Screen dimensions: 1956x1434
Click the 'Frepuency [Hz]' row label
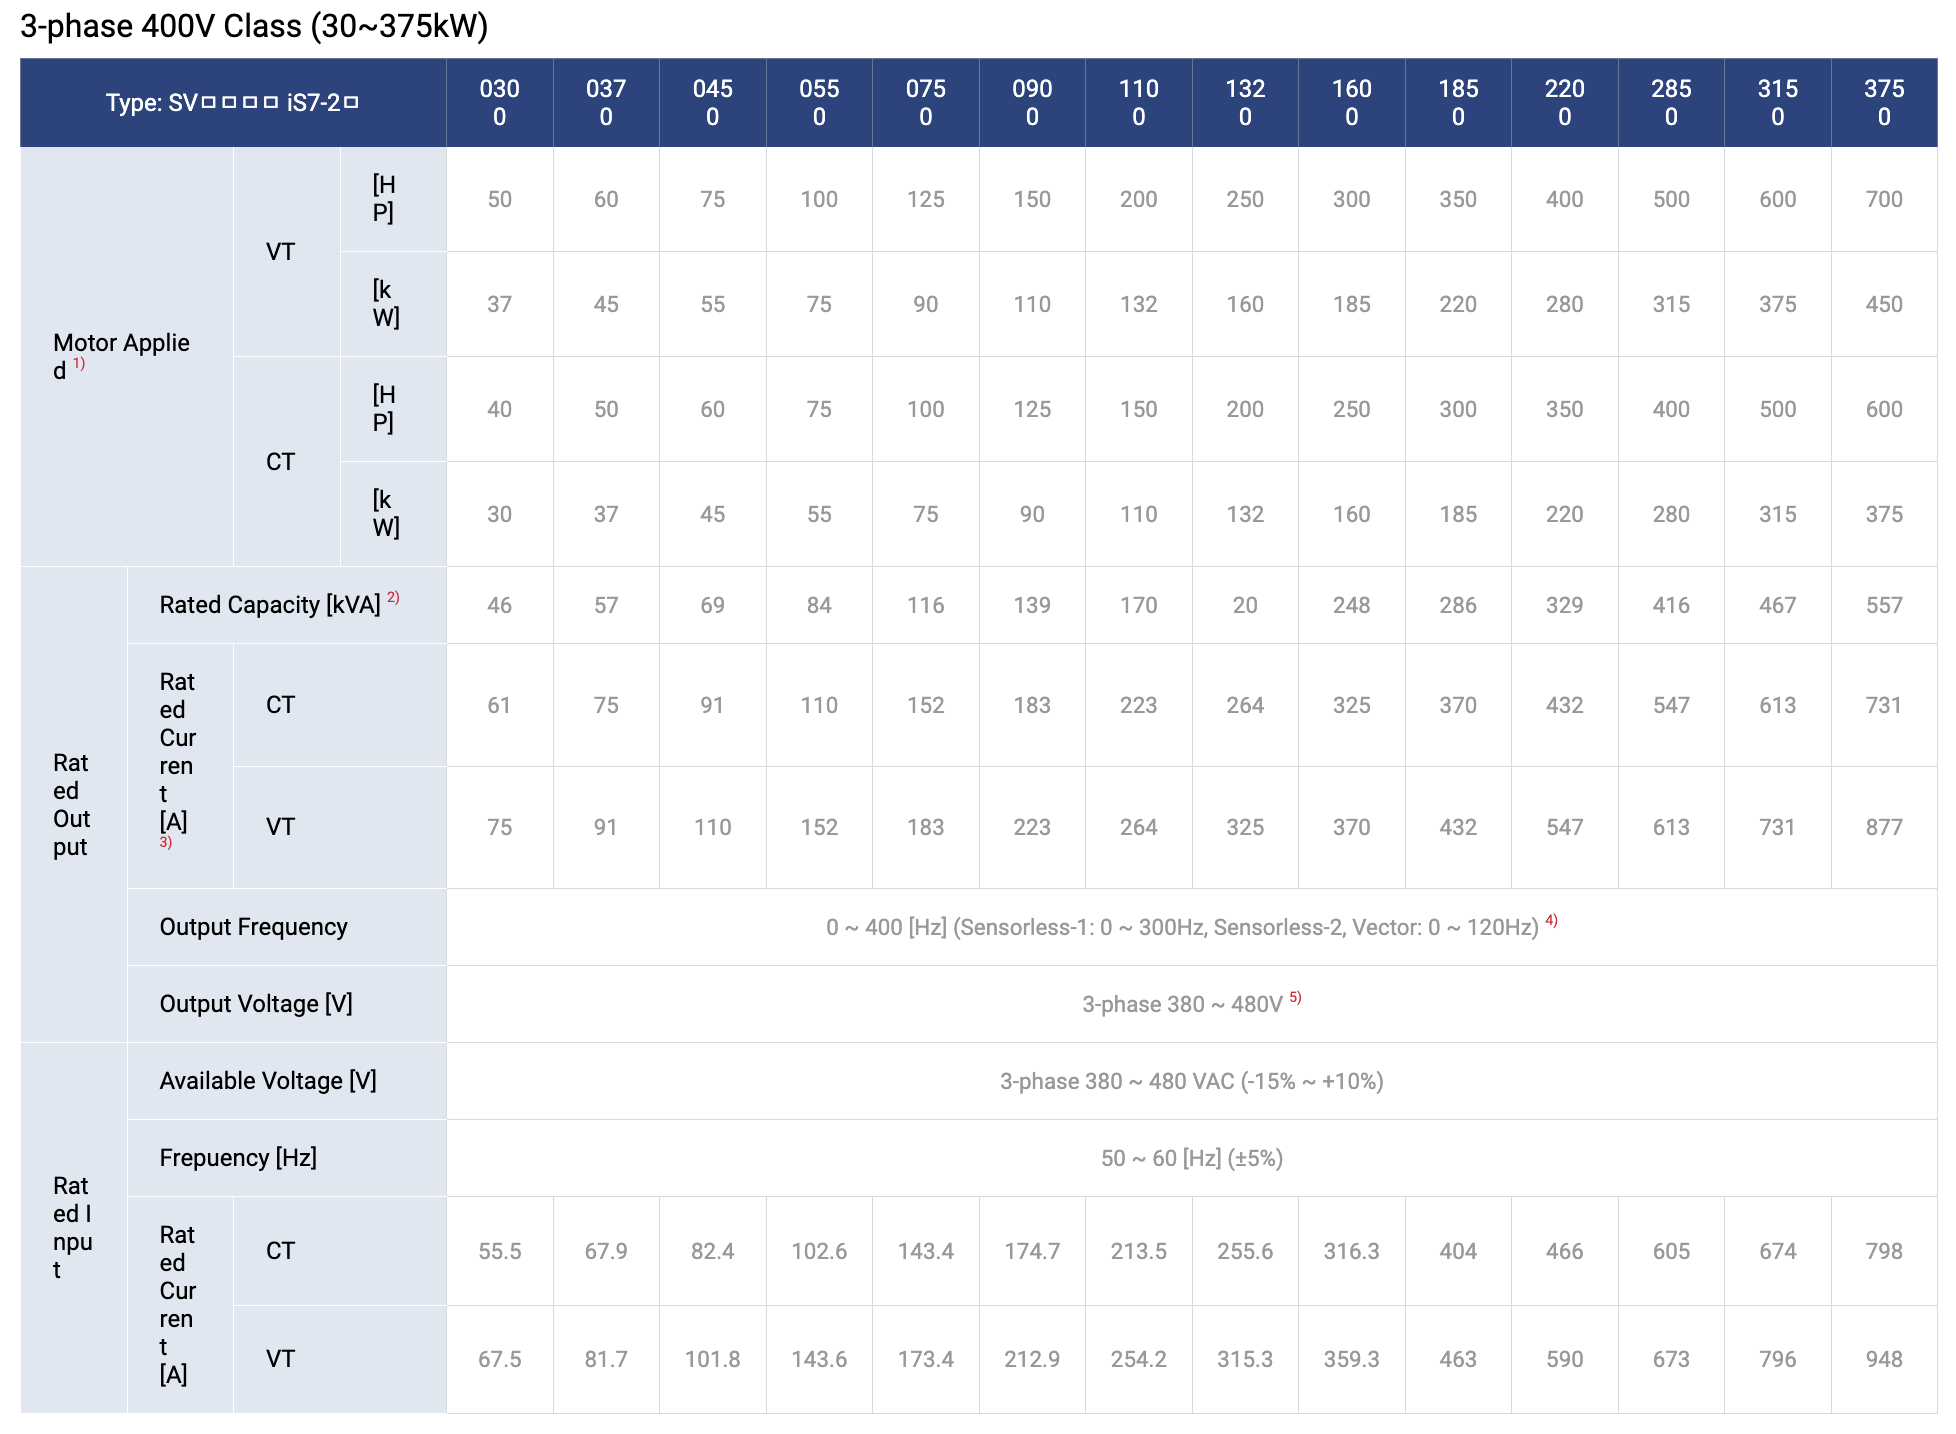238,1158
